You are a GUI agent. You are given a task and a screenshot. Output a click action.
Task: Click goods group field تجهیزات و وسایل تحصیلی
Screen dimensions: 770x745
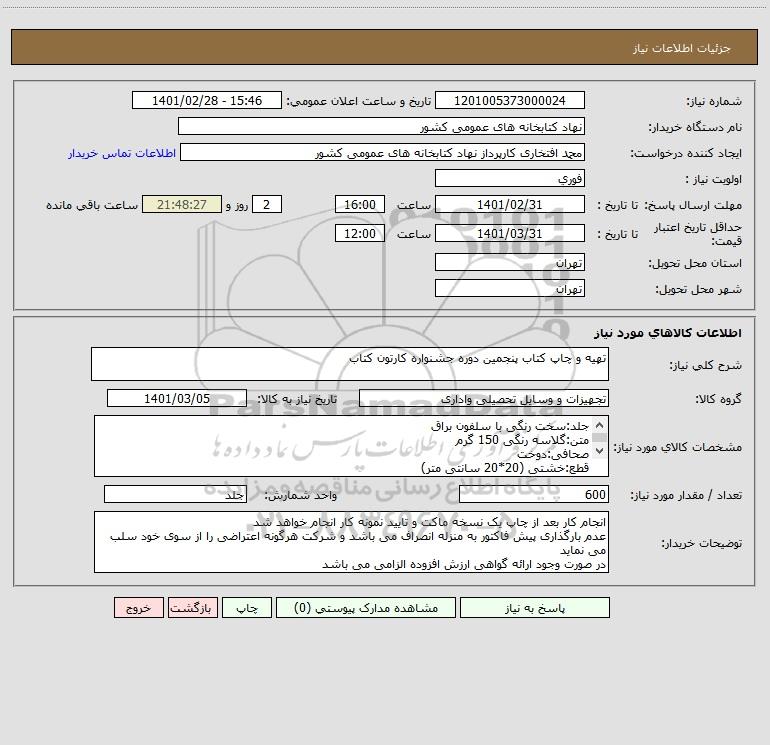[x=484, y=398]
